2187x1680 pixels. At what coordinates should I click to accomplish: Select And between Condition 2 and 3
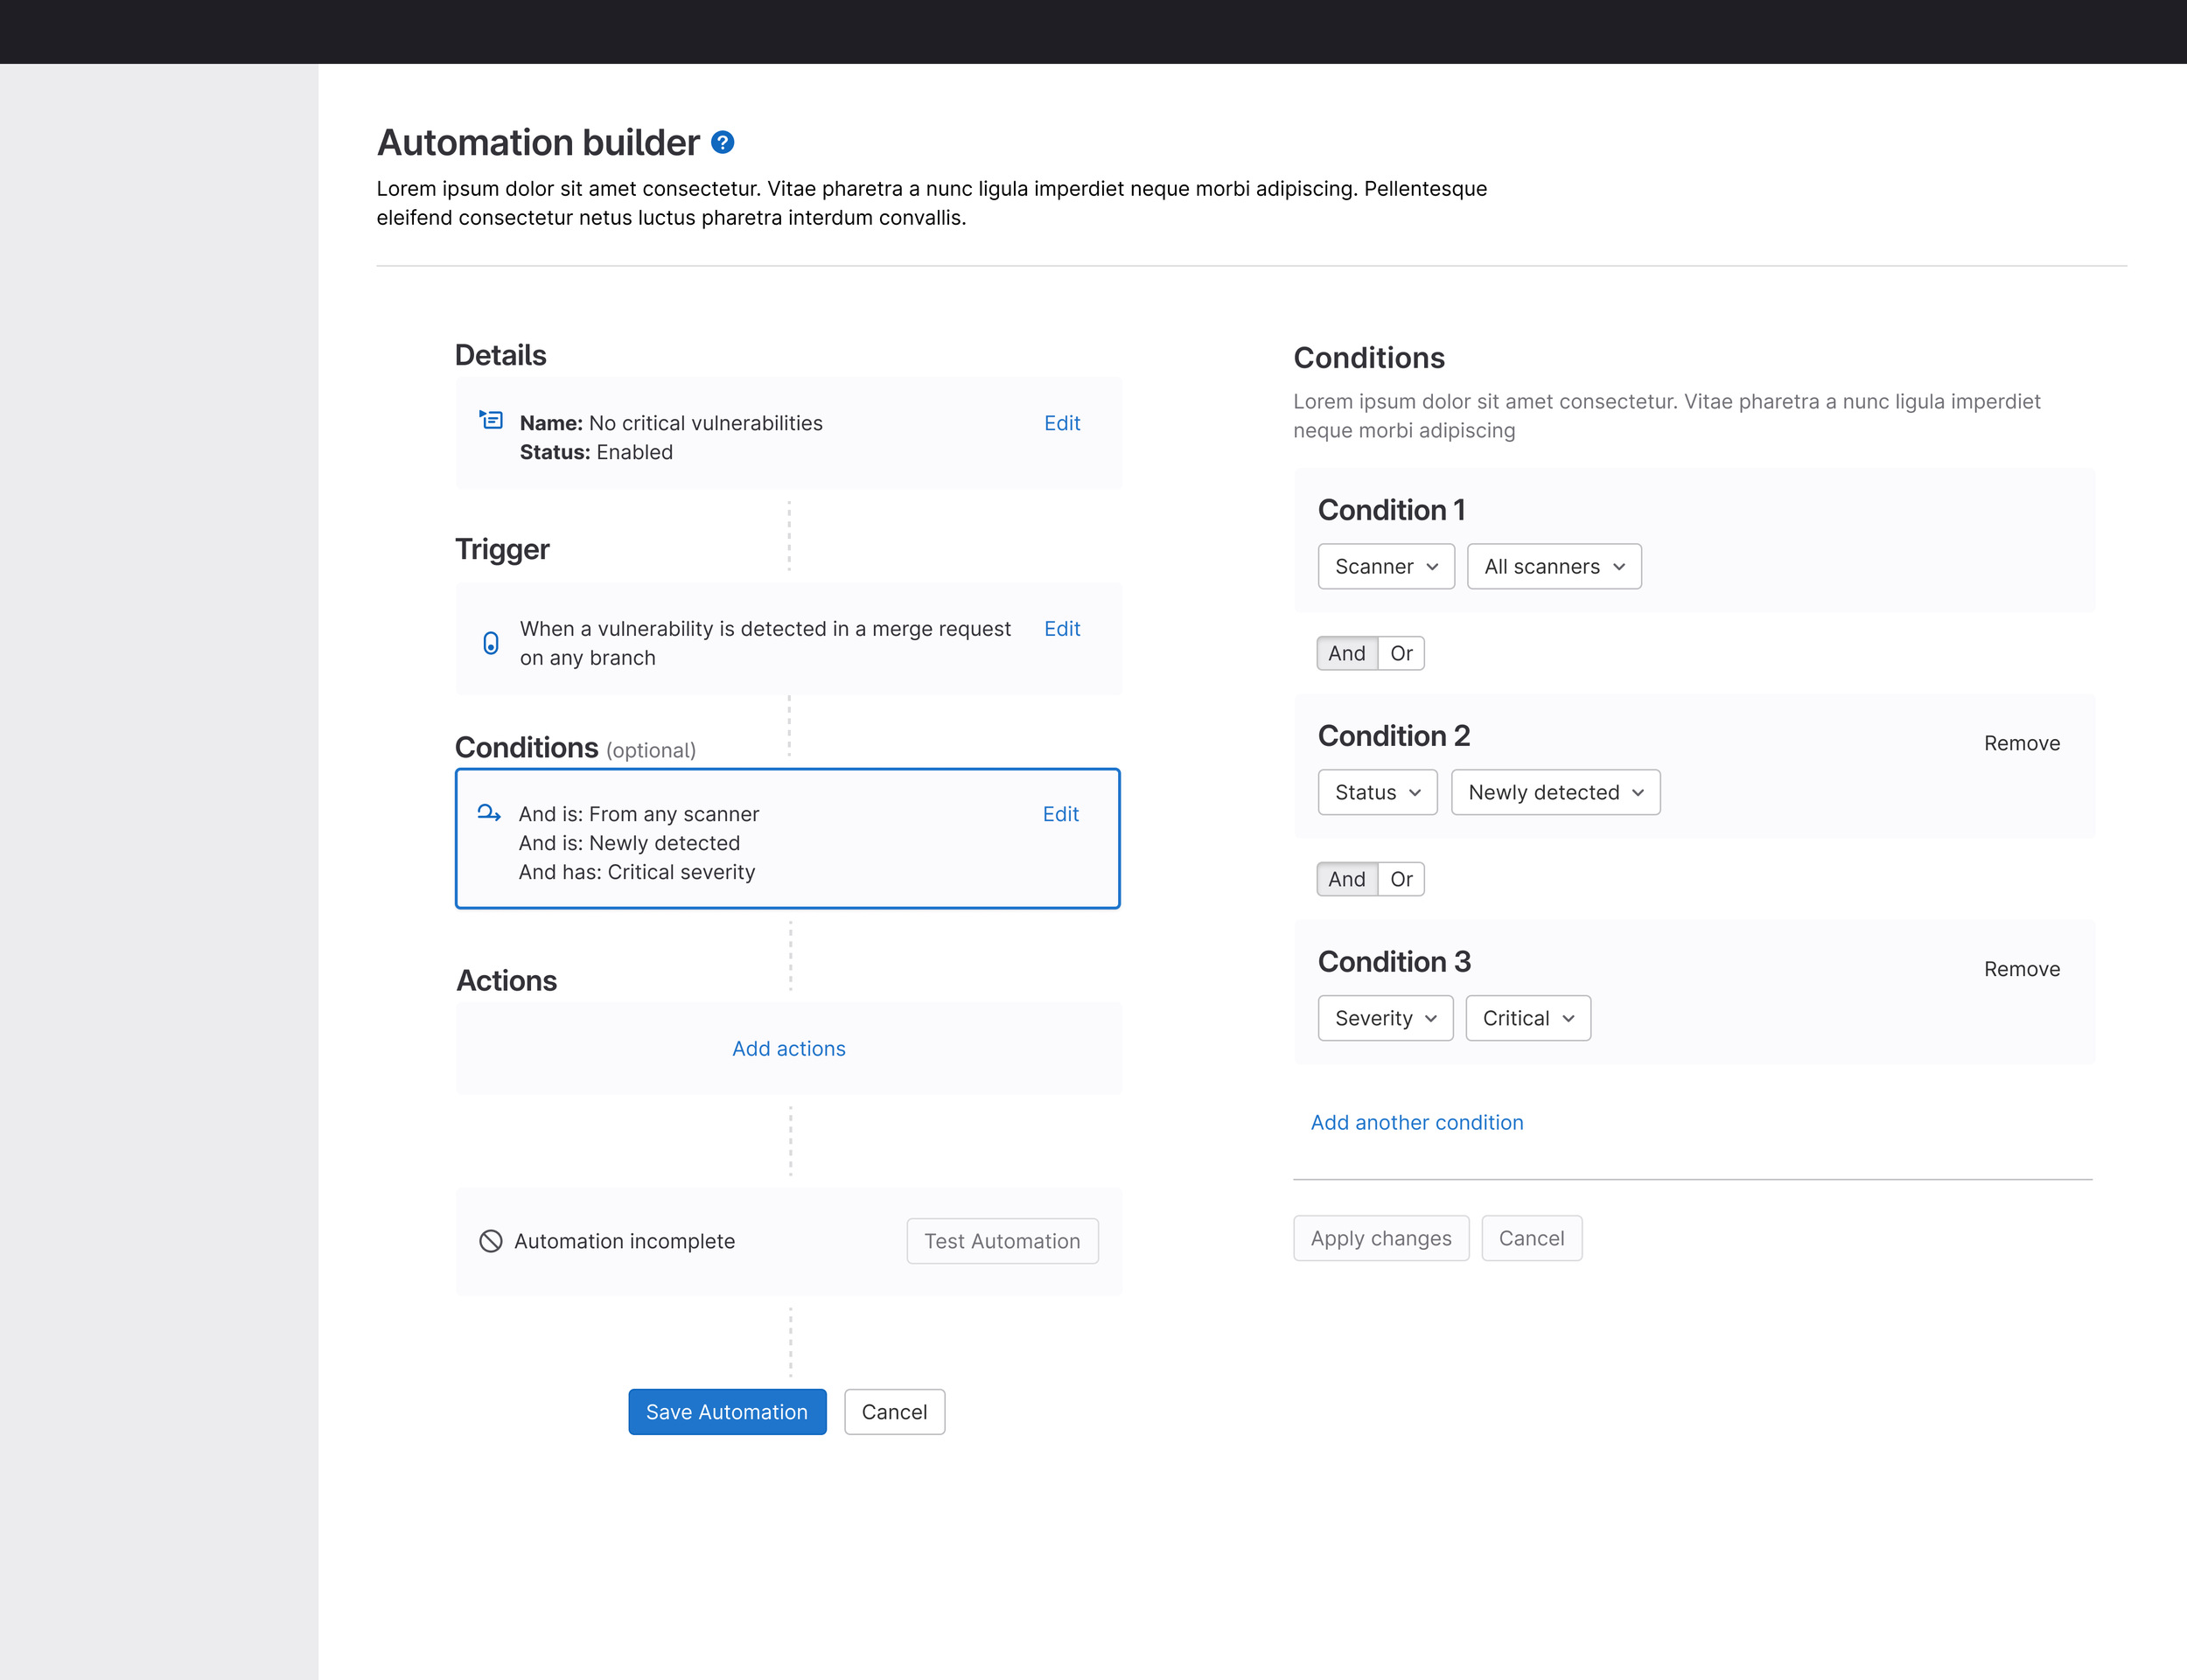pos(1347,880)
